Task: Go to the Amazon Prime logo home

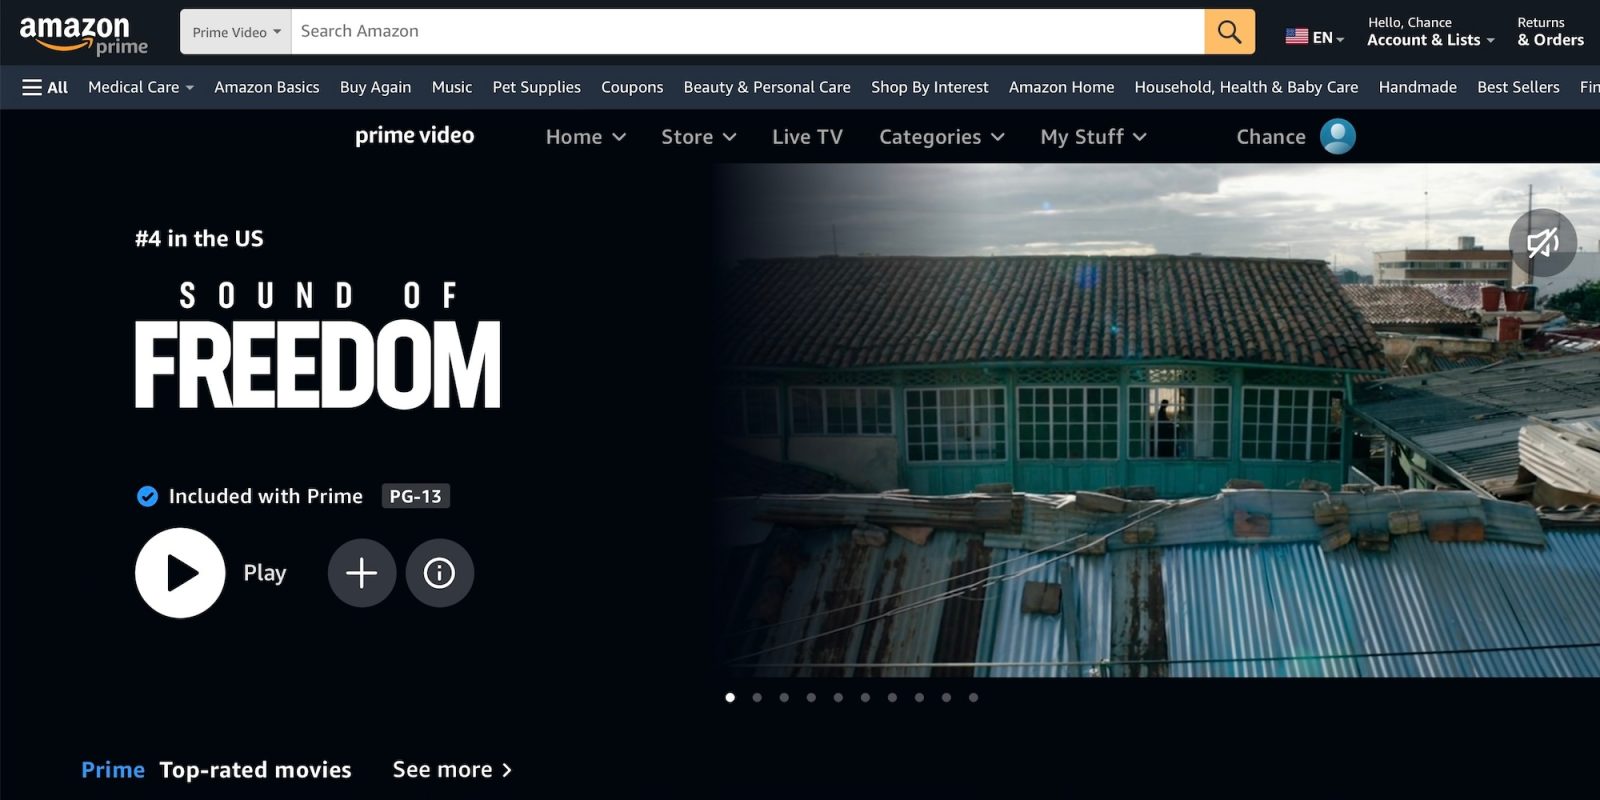Action: click(x=83, y=35)
